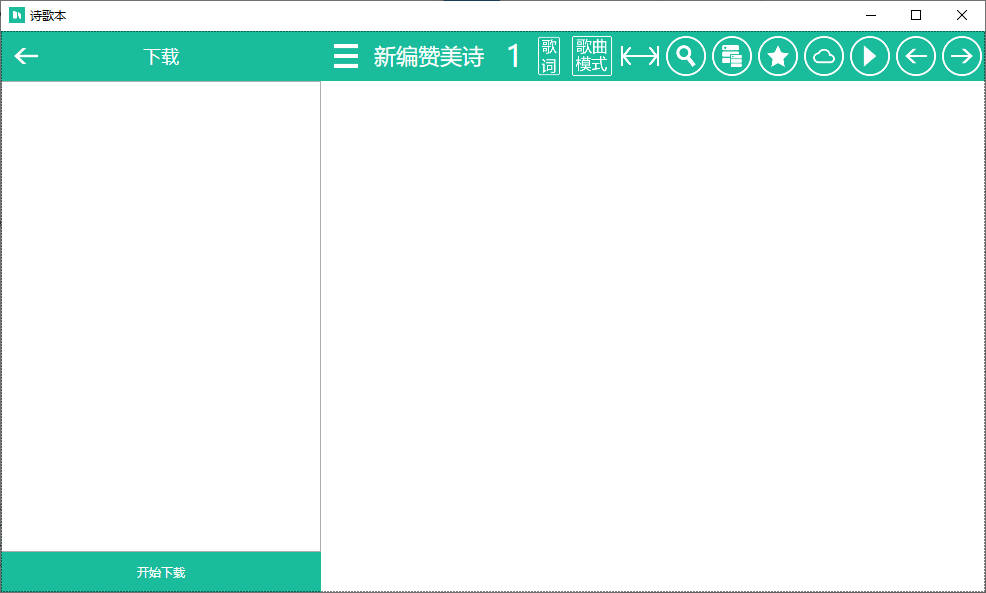Viewport: 986px width, 593px height.
Task: Toggle the 歌词 lyrics view
Action: pyautogui.click(x=549, y=56)
